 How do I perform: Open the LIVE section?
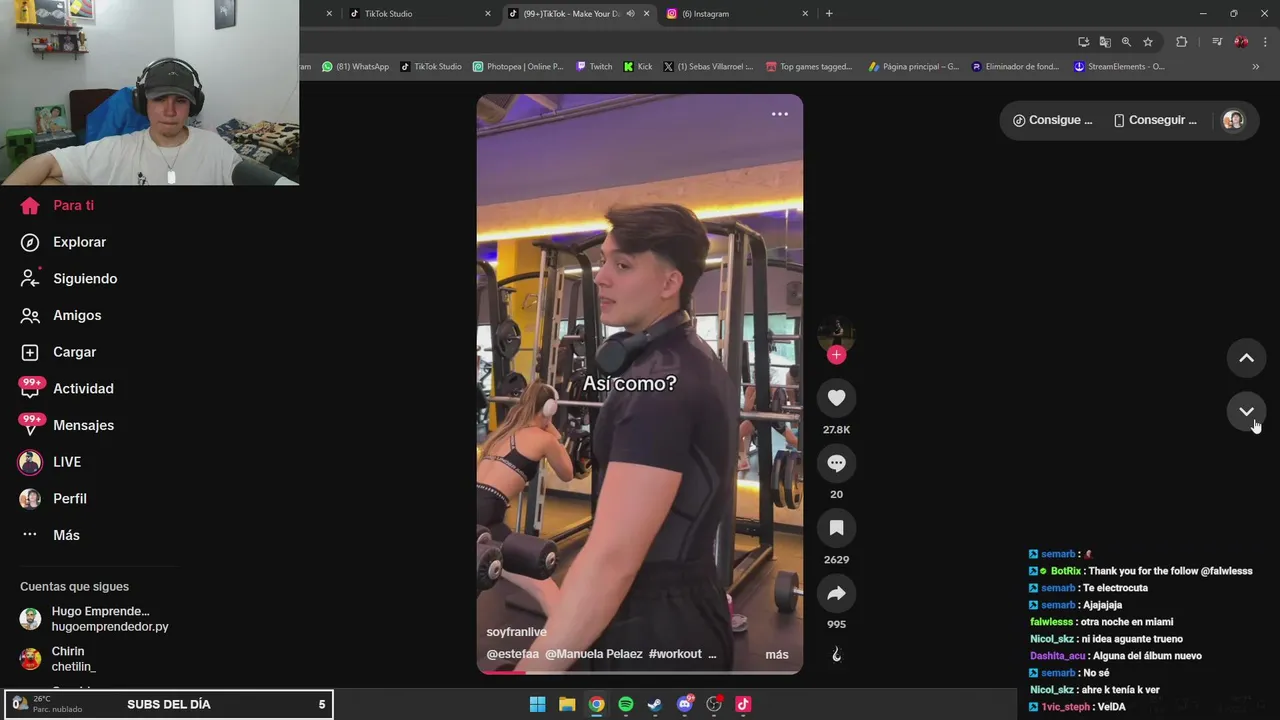(x=50, y=462)
